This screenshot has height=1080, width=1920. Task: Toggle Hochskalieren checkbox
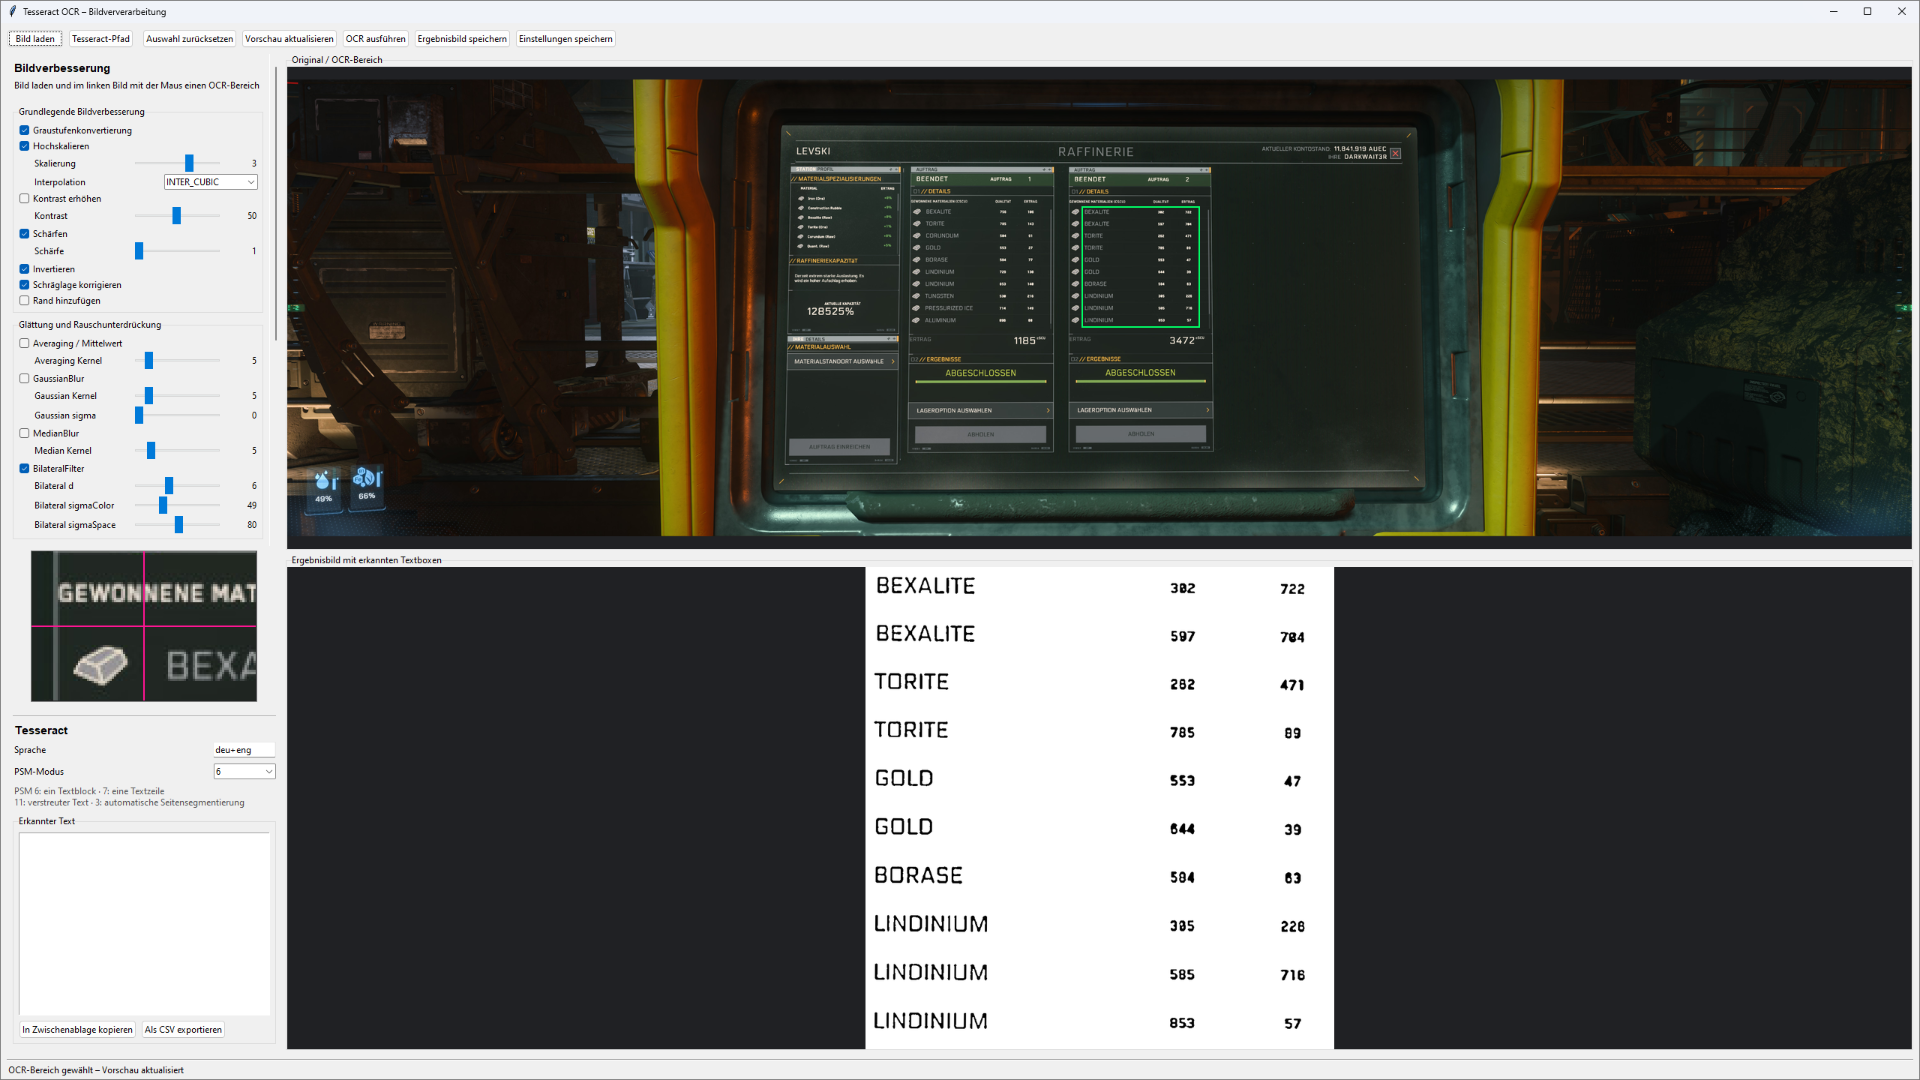click(24, 146)
